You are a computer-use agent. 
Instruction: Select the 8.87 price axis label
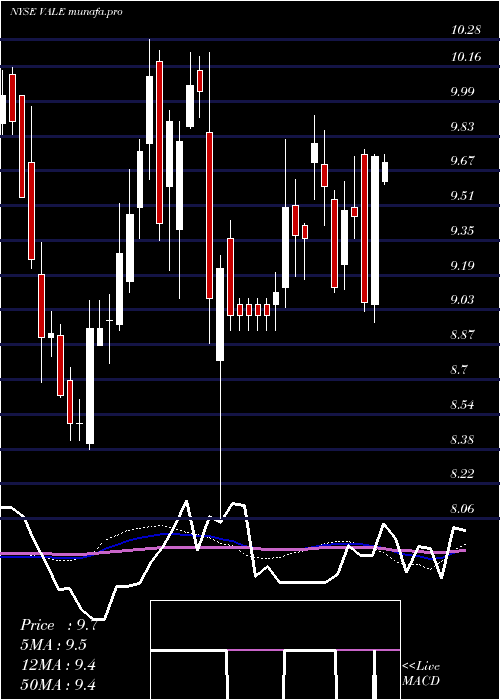tap(462, 335)
